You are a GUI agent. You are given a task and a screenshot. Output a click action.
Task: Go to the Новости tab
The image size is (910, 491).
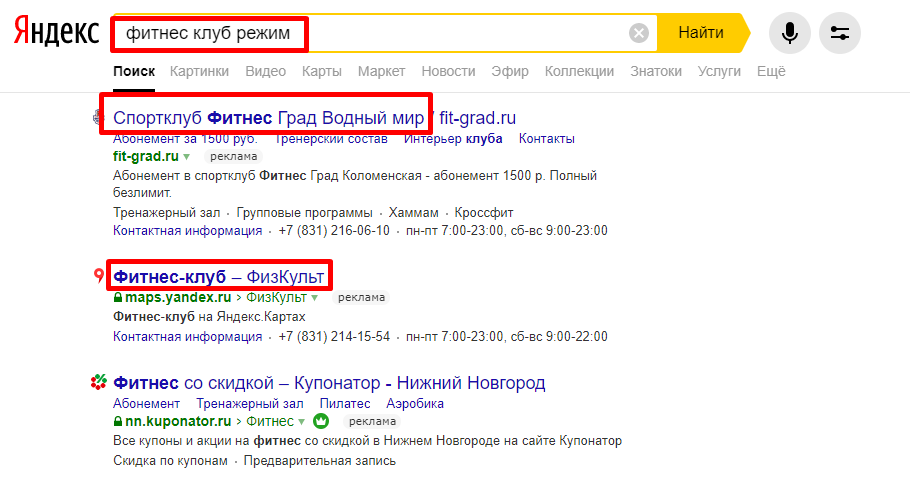coord(448,71)
